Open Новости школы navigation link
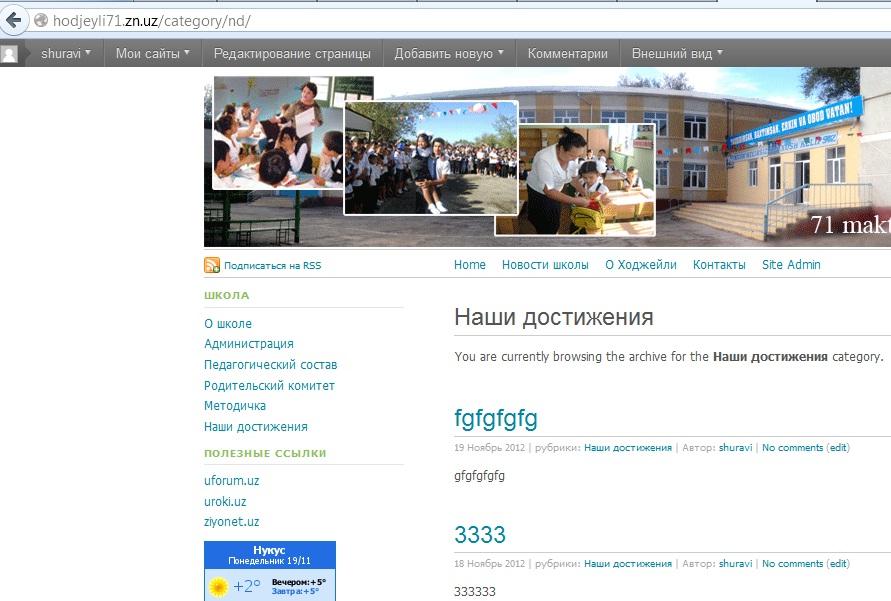The width and height of the screenshot is (891, 601). click(x=545, y=265)
